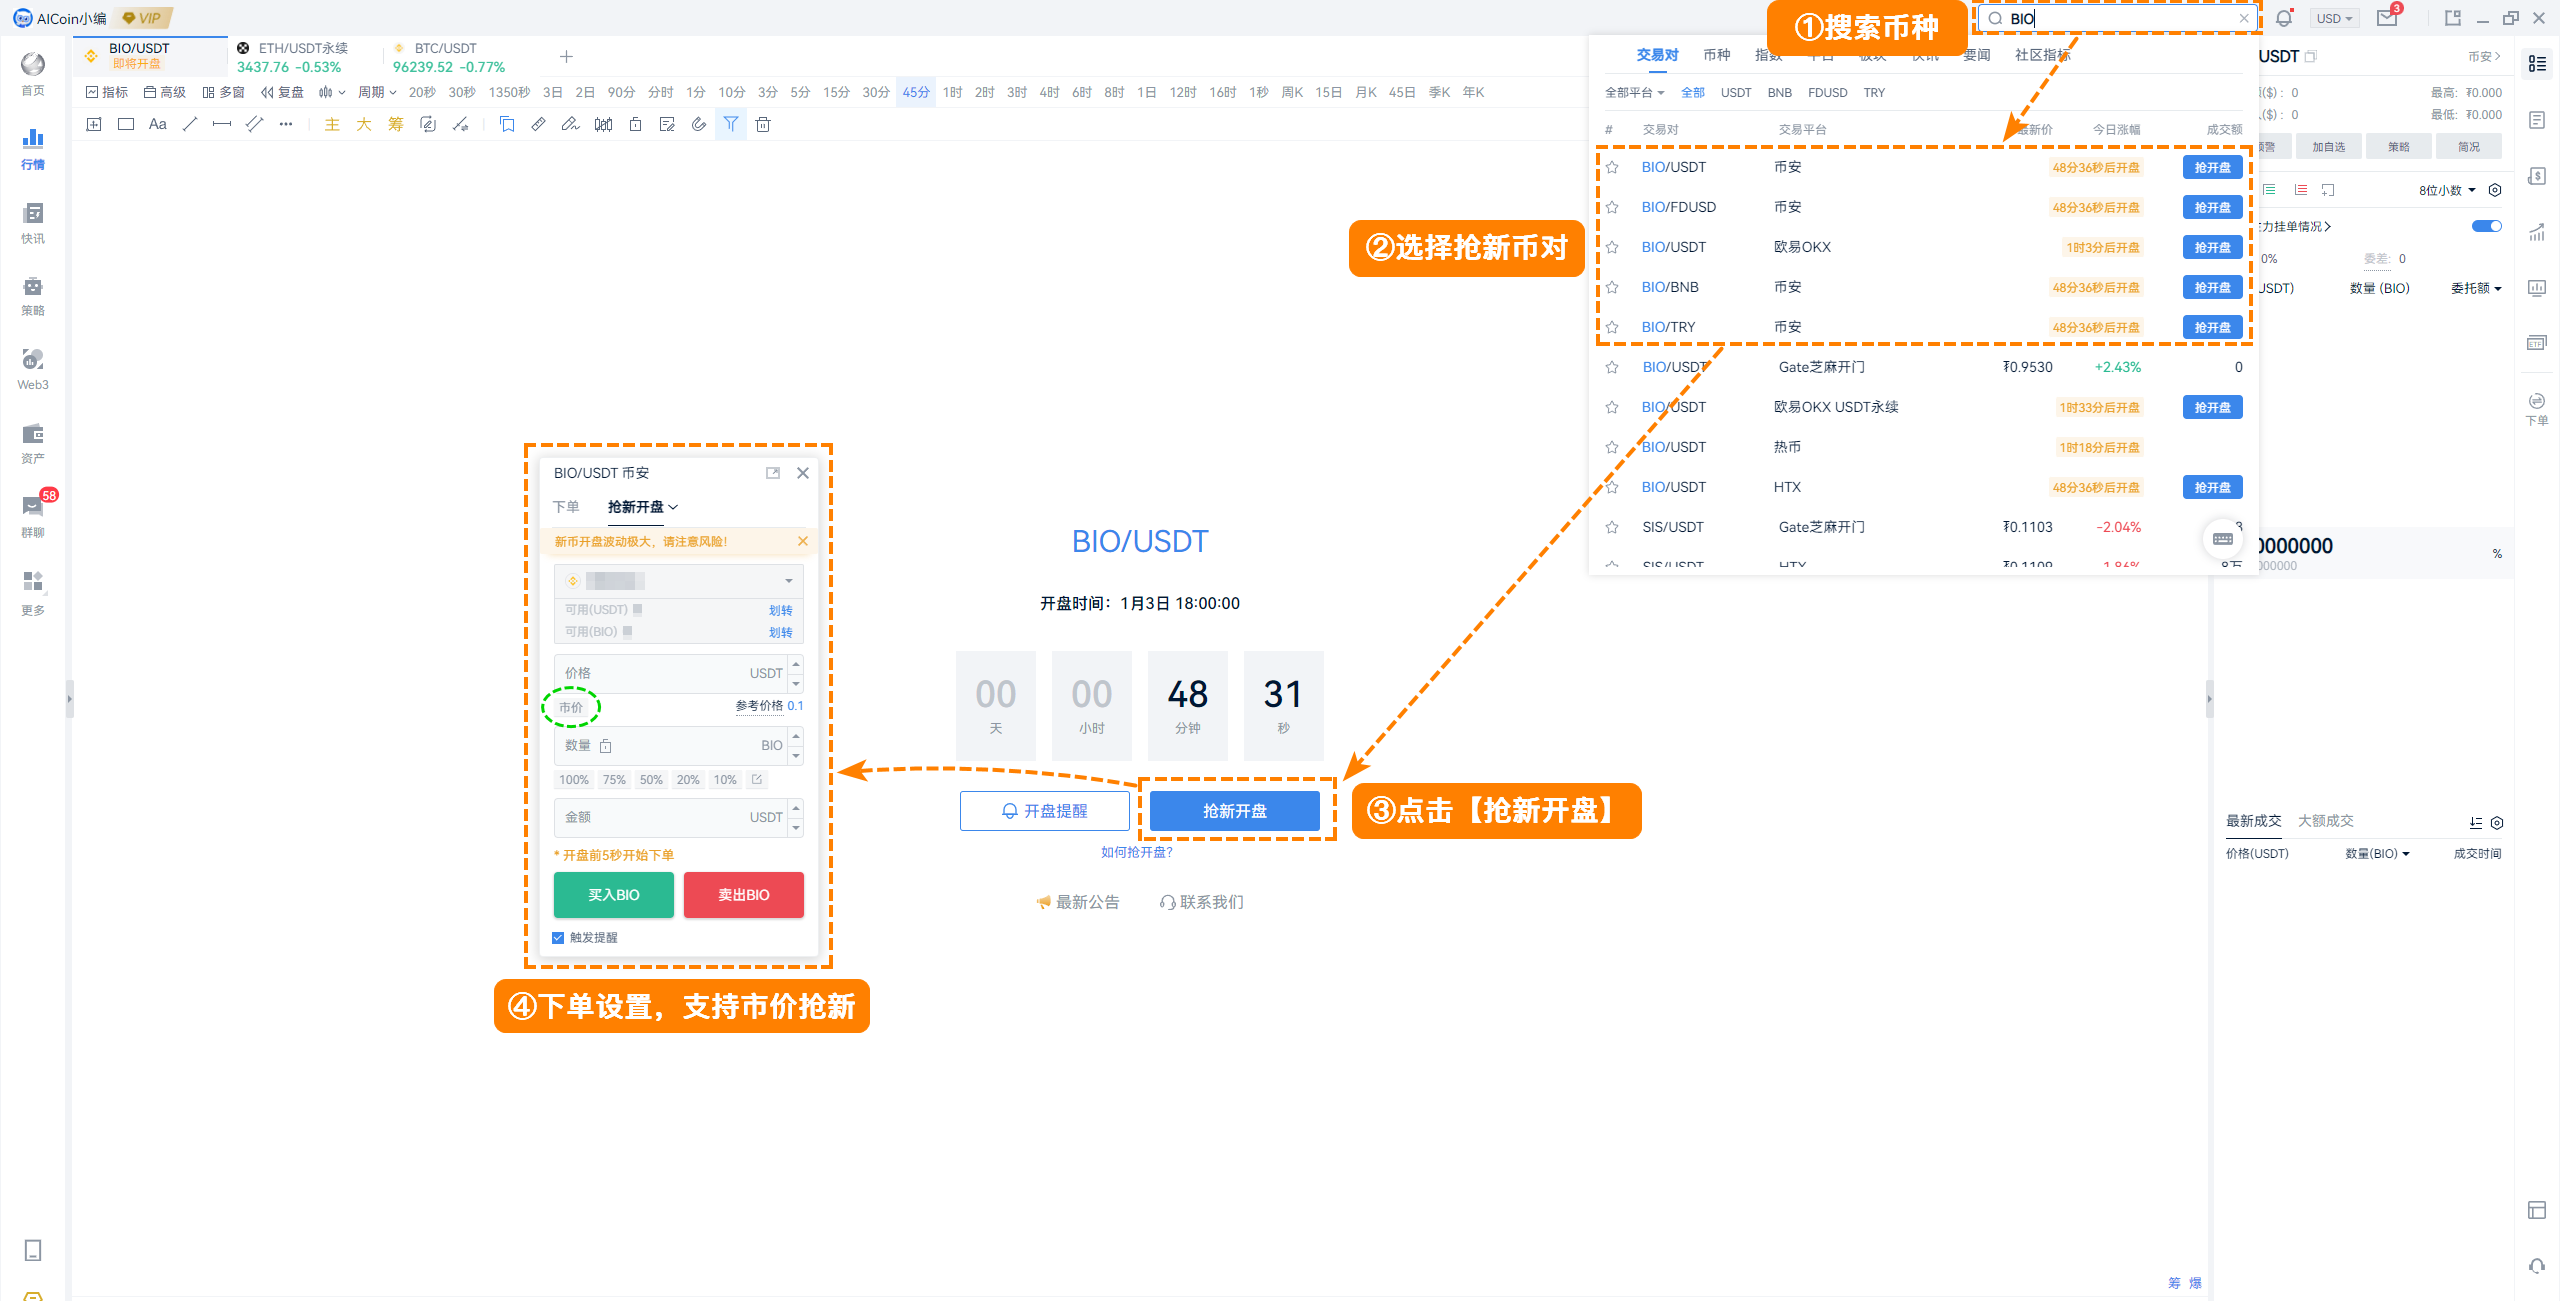Open the account selector dropdown in order dialog
This screenshot has height=1301, width=2560.
pyautogui.click(x=679, y=581)
